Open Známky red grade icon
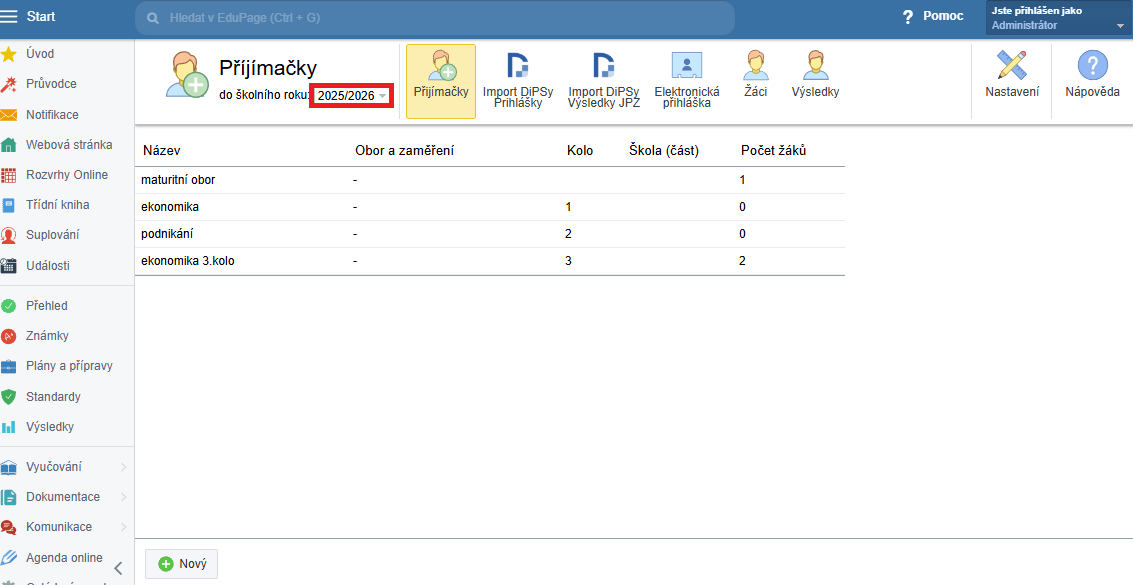The image size is (1133, 585). 9,337
